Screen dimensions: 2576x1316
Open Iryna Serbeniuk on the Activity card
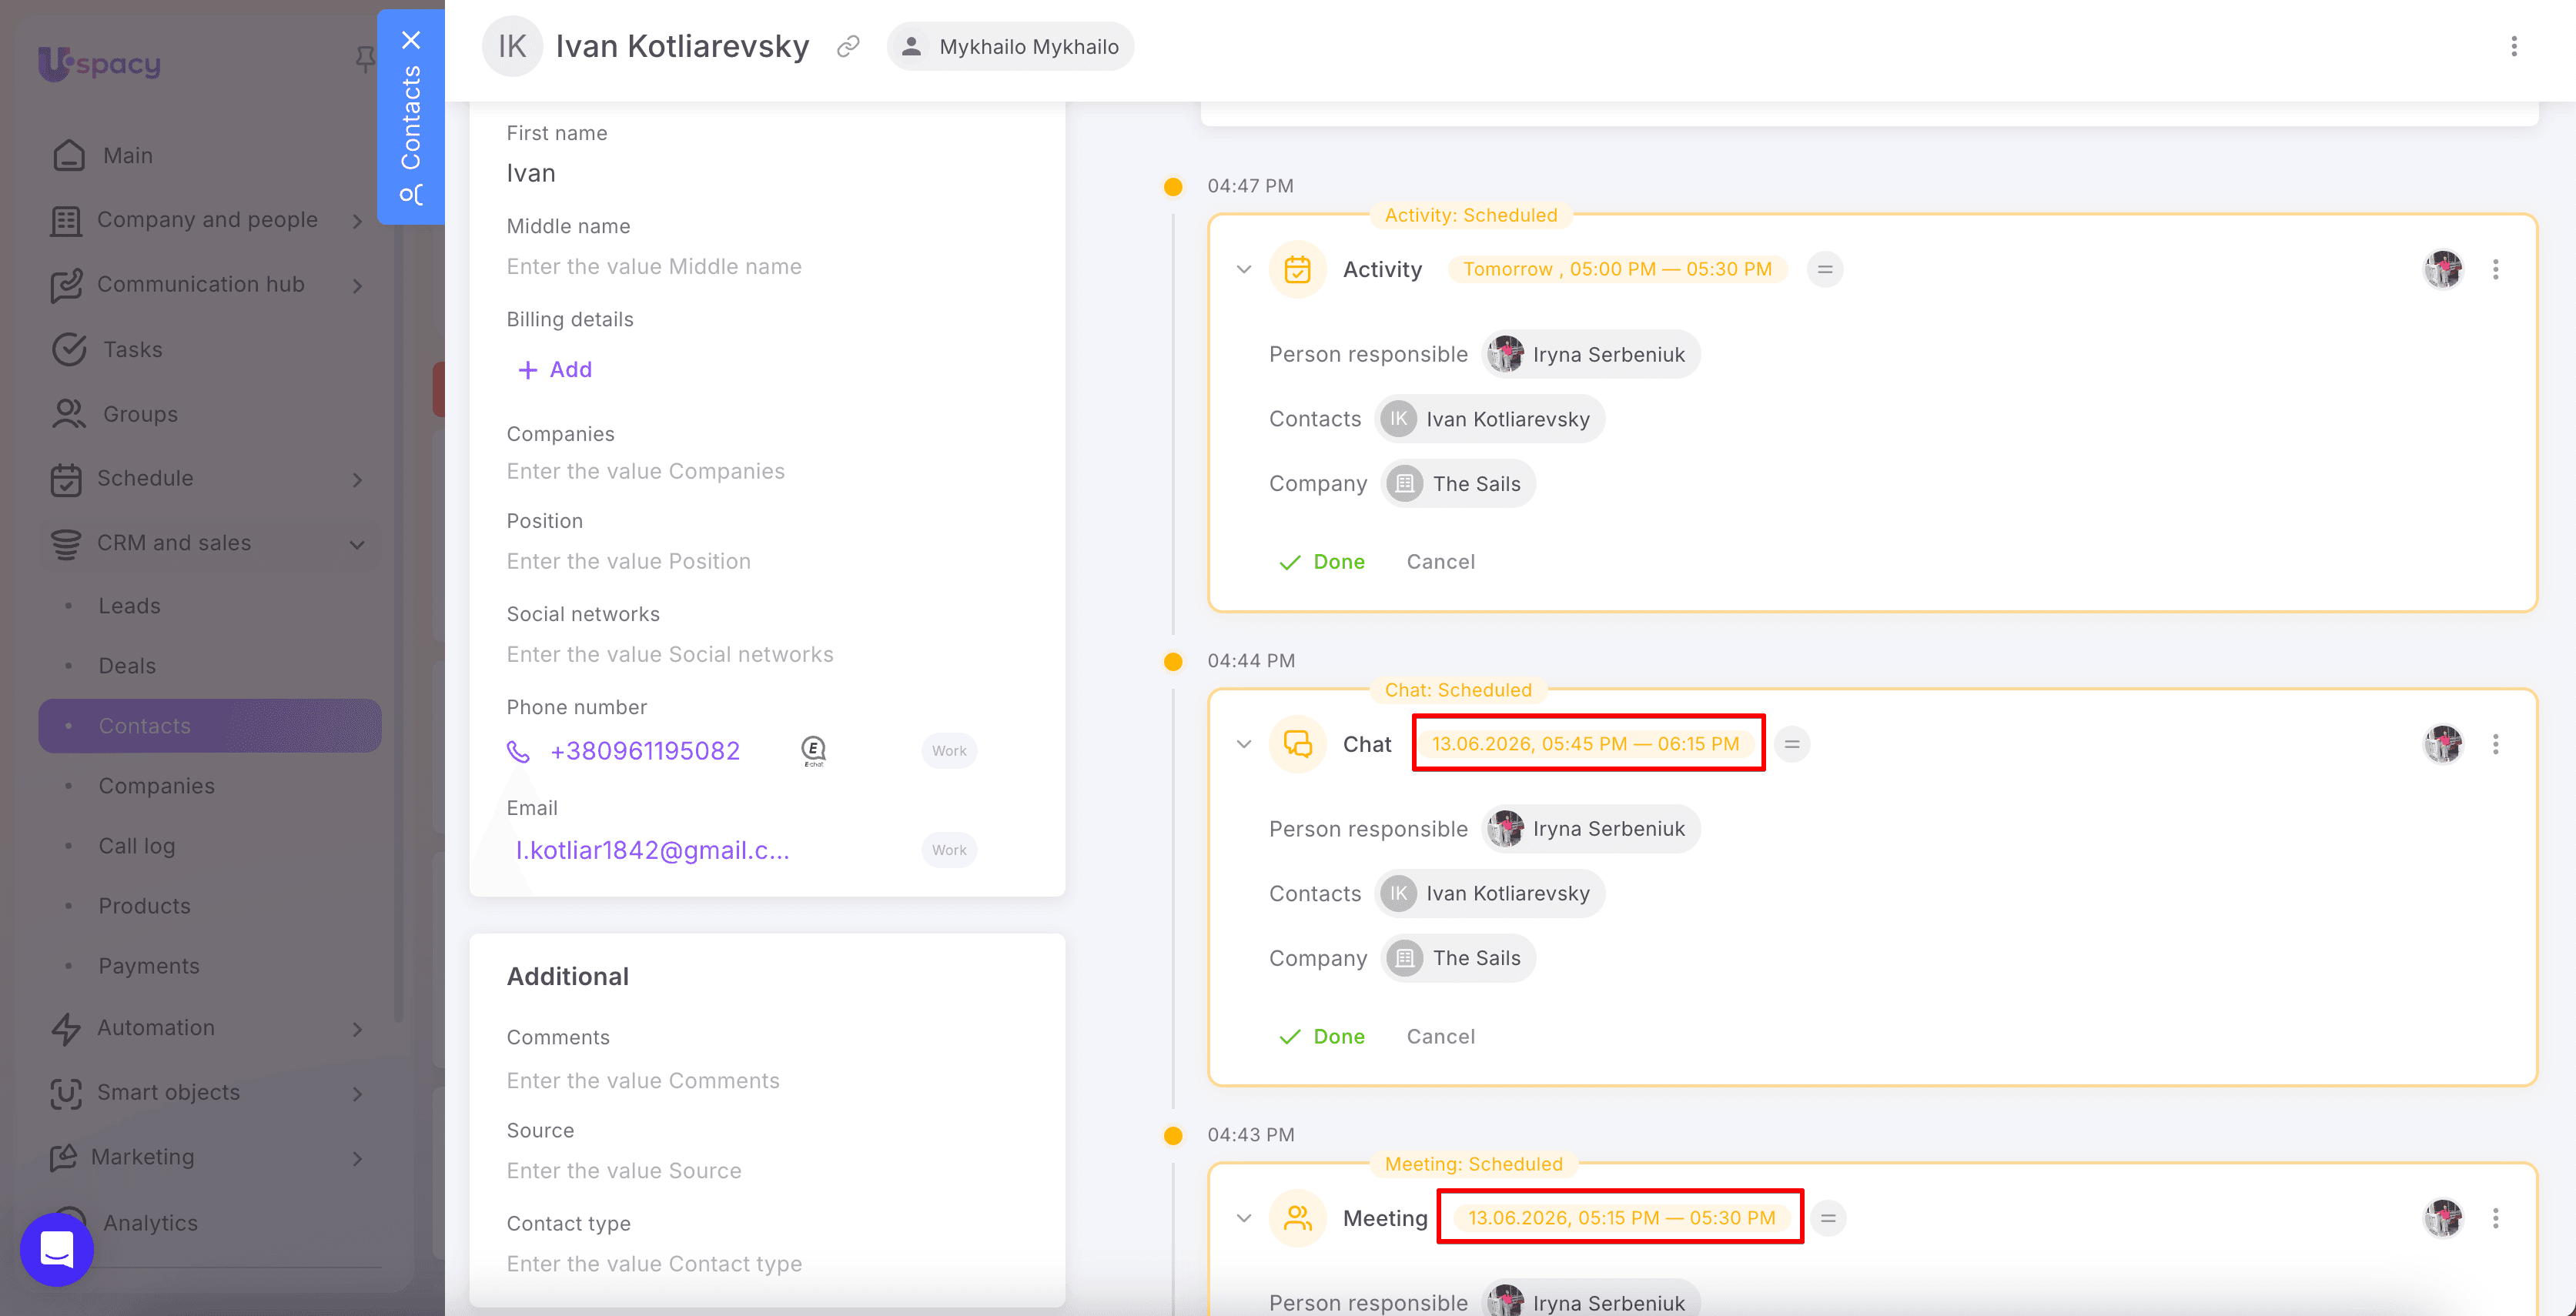click(x=1591, y=355)
